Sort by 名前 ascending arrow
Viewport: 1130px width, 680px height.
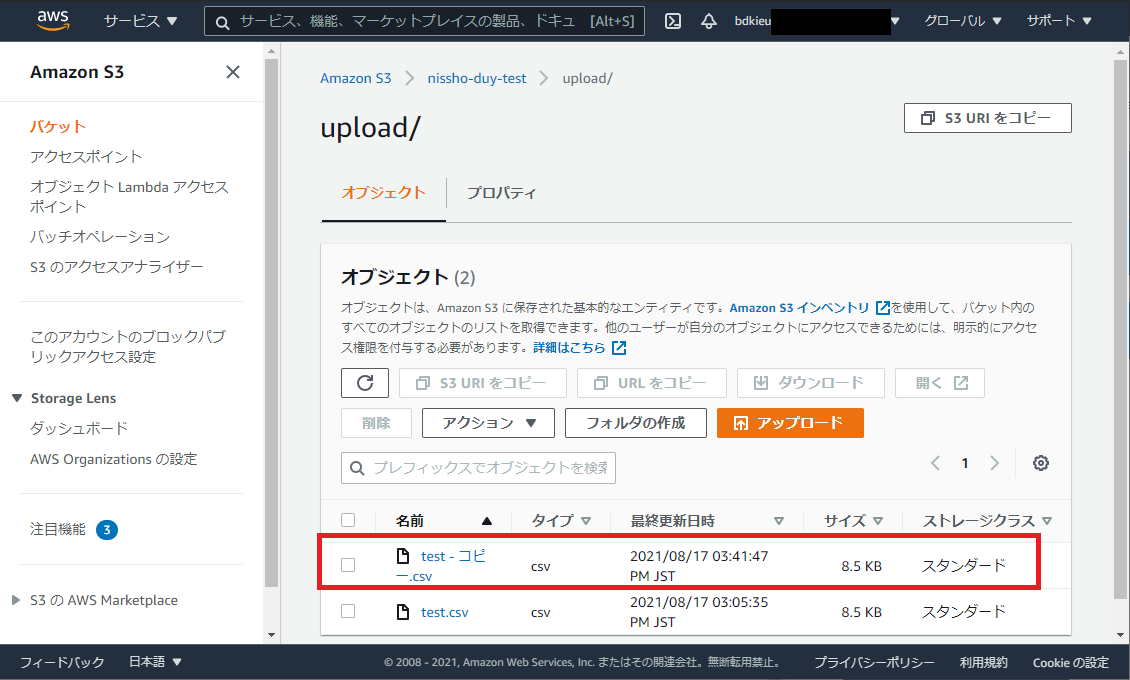pos(486,521)
